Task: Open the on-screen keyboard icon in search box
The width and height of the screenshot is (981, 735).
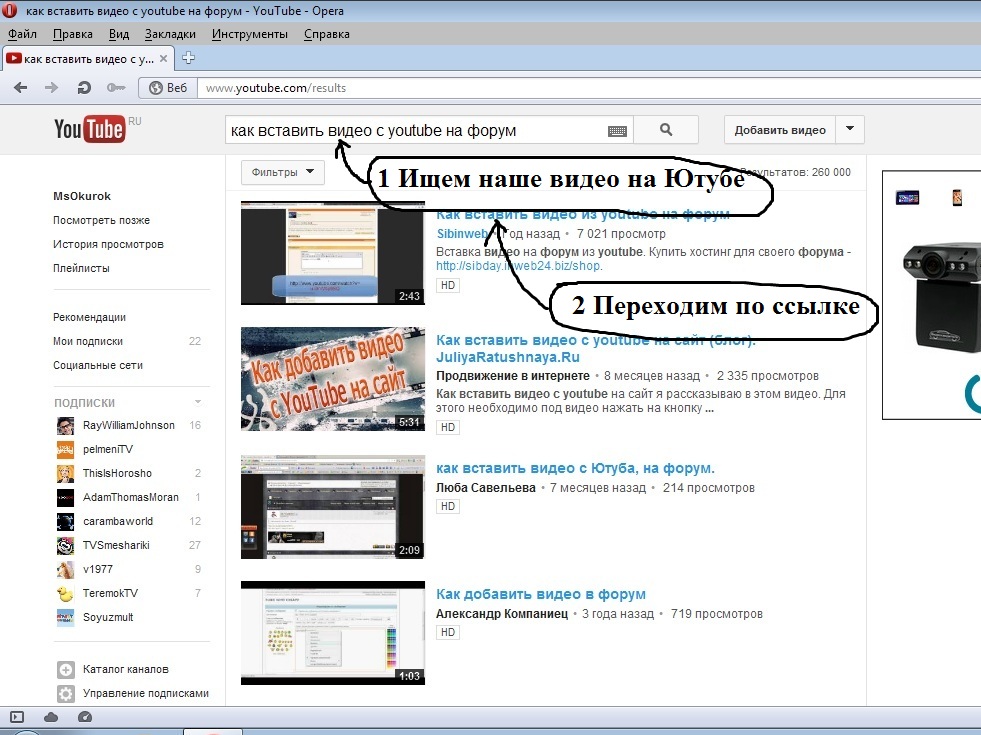Action: point(618,131)
